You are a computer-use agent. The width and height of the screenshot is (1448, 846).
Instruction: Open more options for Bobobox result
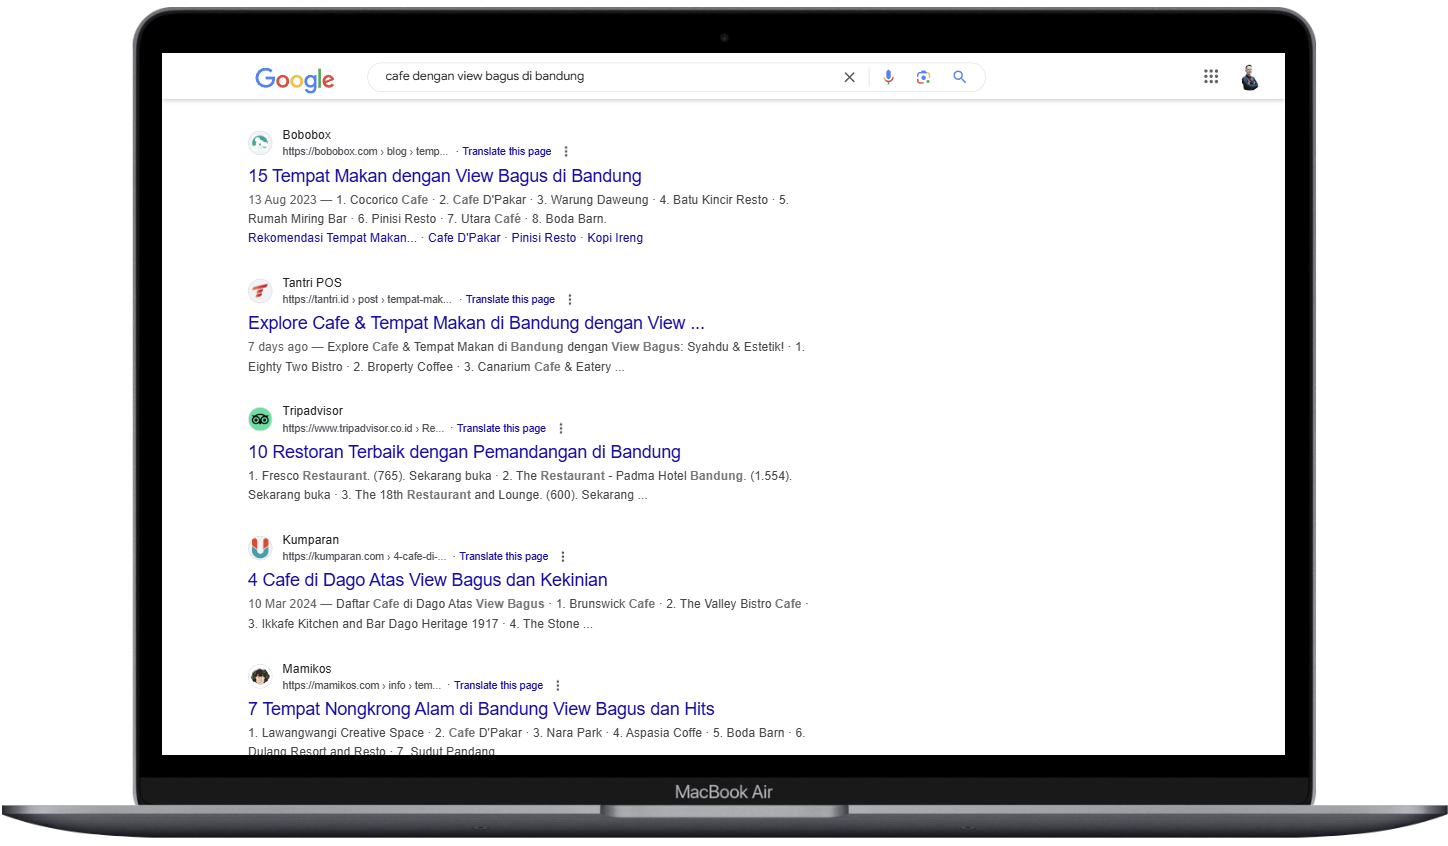click(566, 152)
